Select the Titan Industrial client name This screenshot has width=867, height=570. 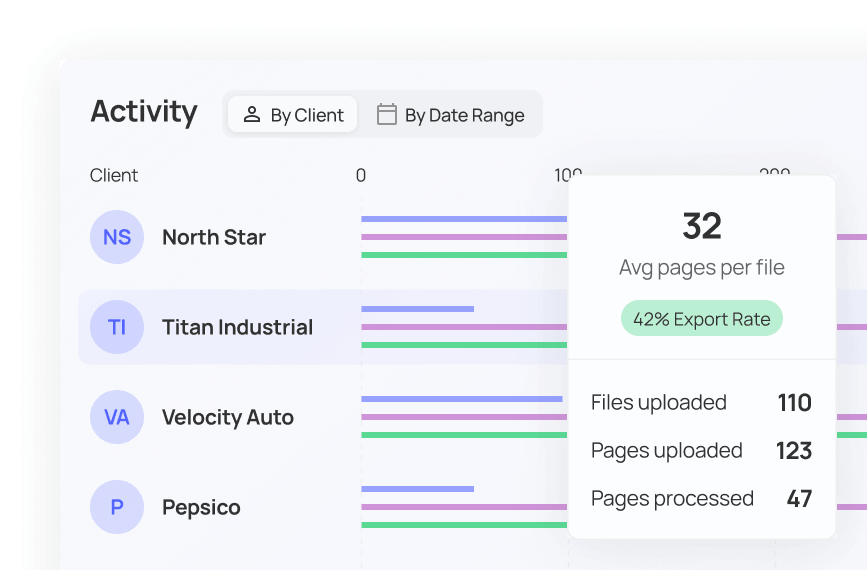click(x=237, y=327)
